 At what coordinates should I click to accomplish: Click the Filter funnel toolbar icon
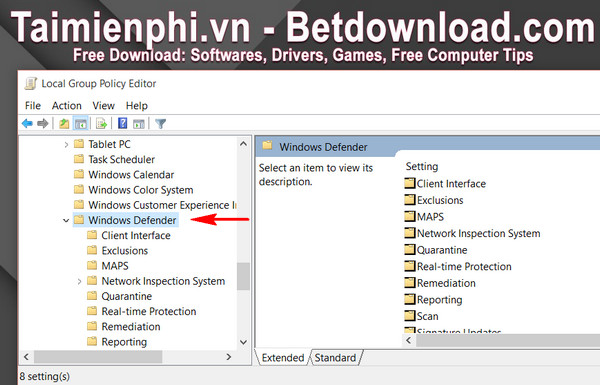160,124
